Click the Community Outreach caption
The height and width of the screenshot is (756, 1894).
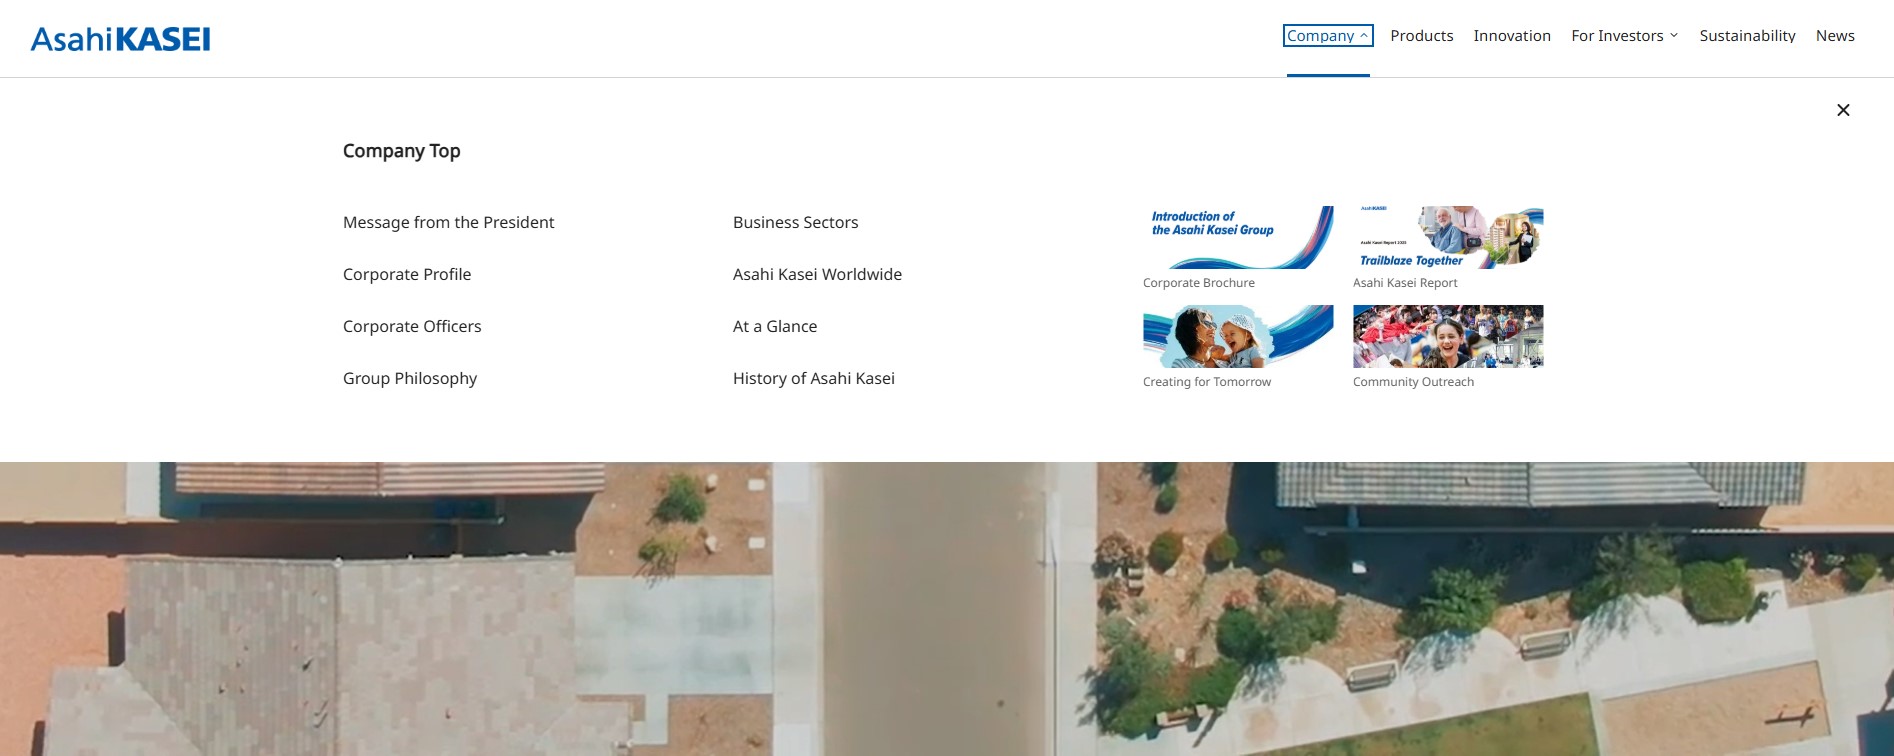click(x=1413, y=382)
